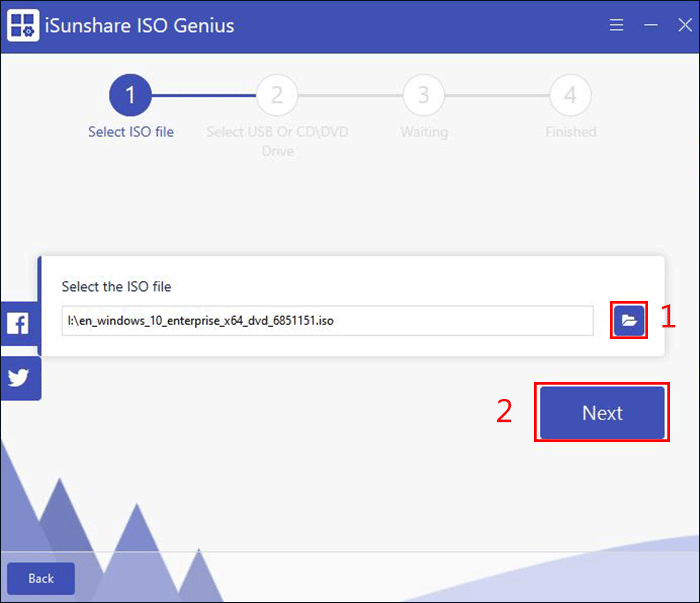
Task: Open the folder browse icon for ISO file
Action: 629,320
